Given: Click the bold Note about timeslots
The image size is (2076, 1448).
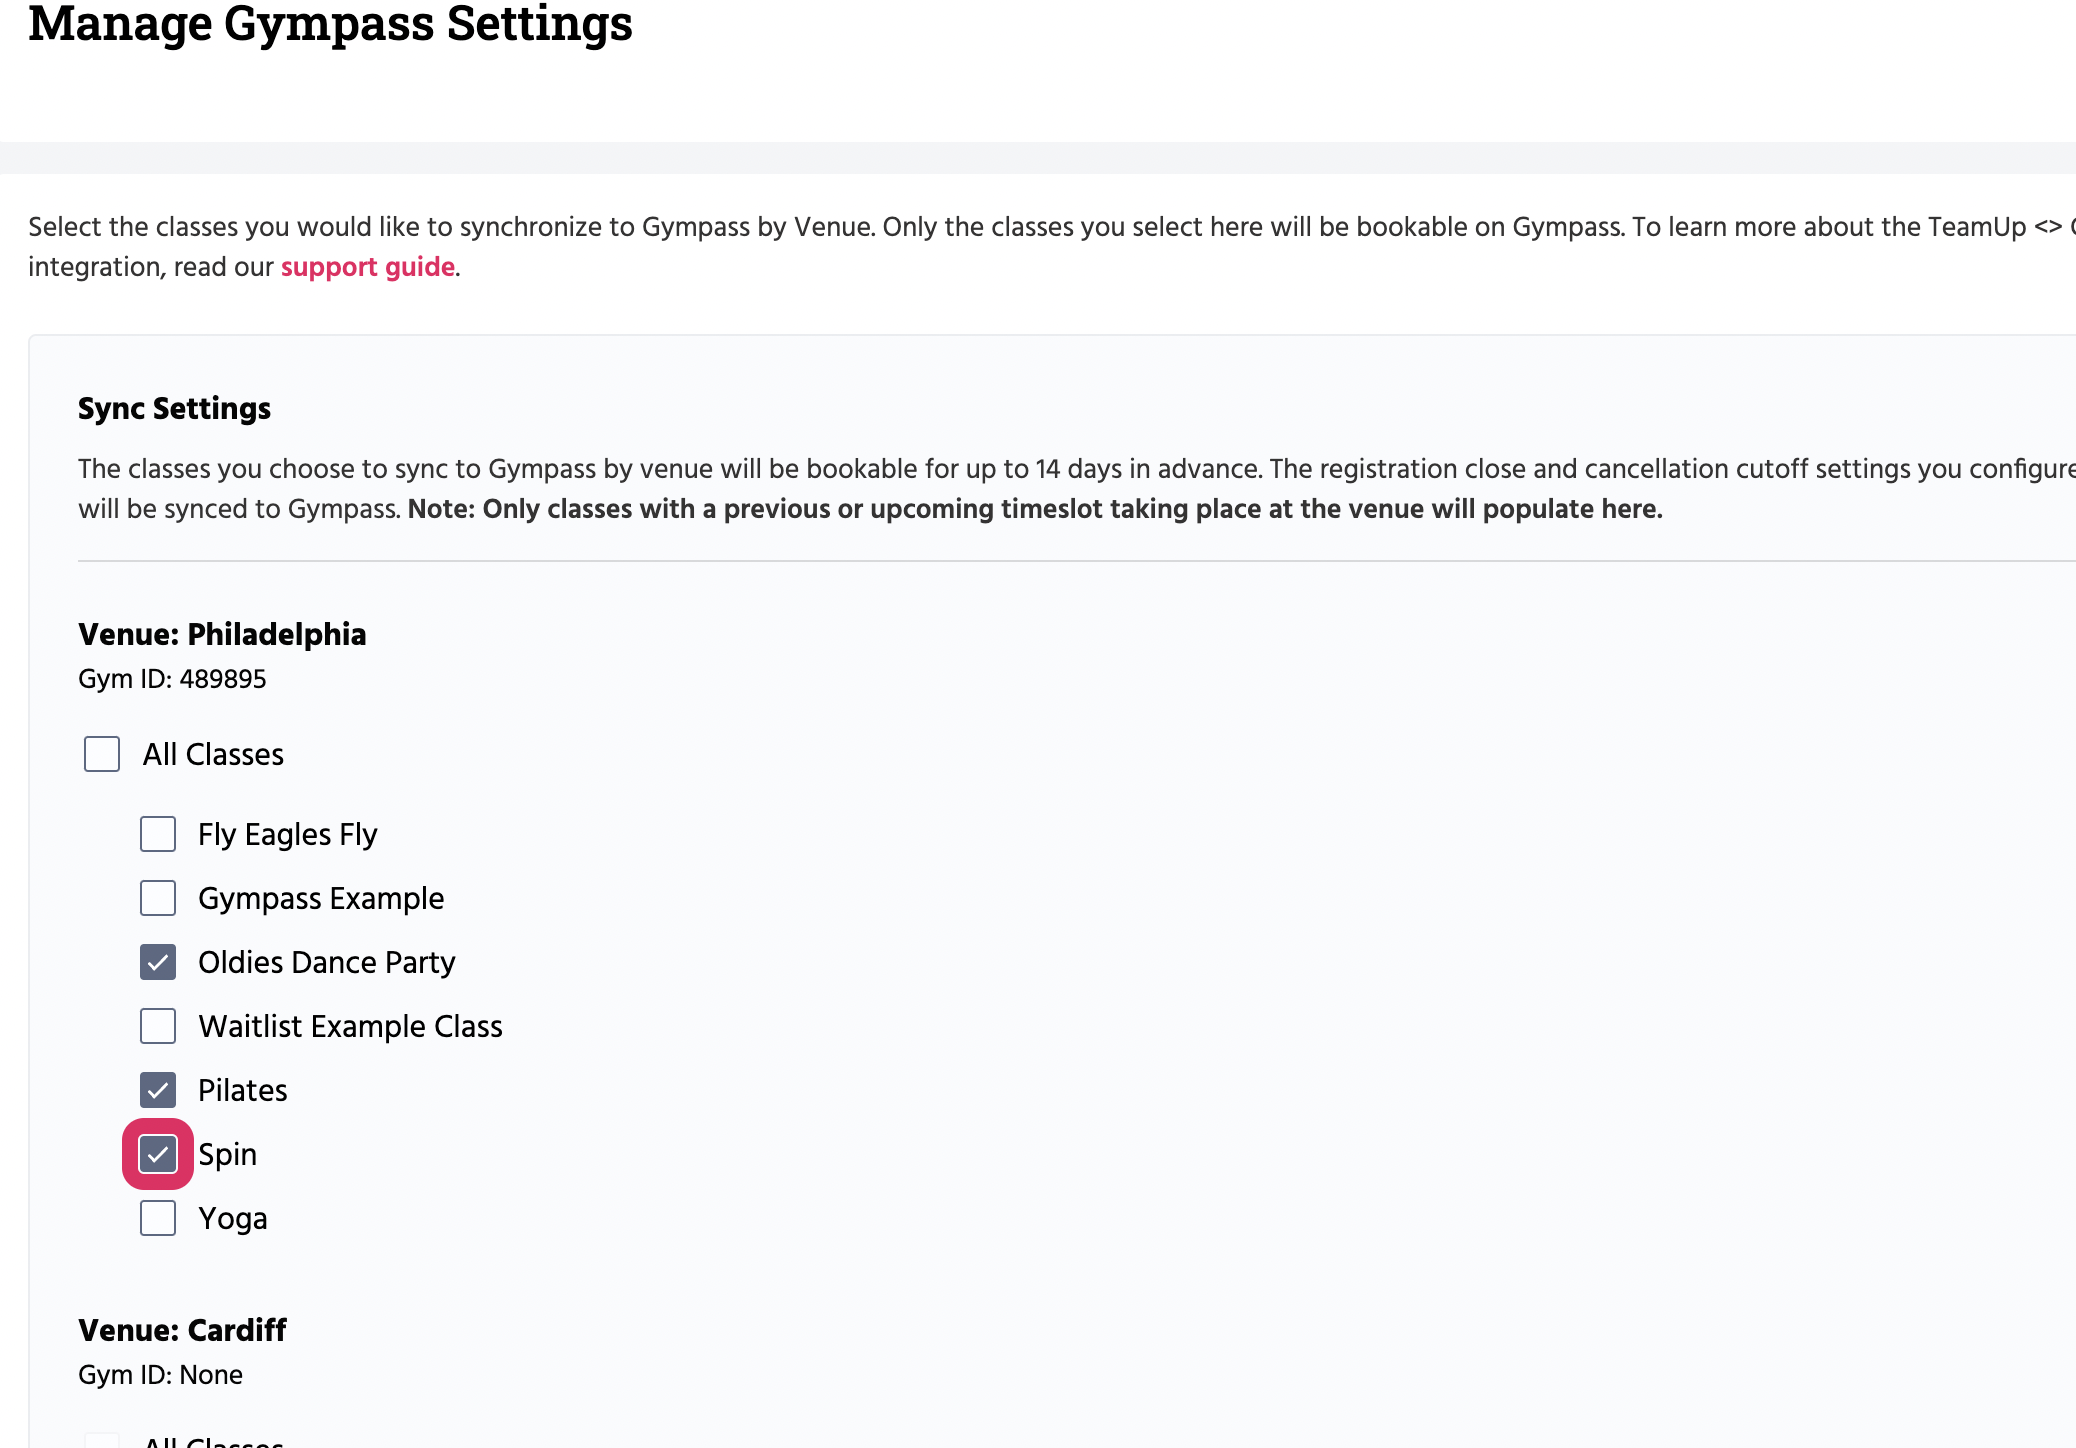Looking at the screenshot, I should pos(1035,509).
